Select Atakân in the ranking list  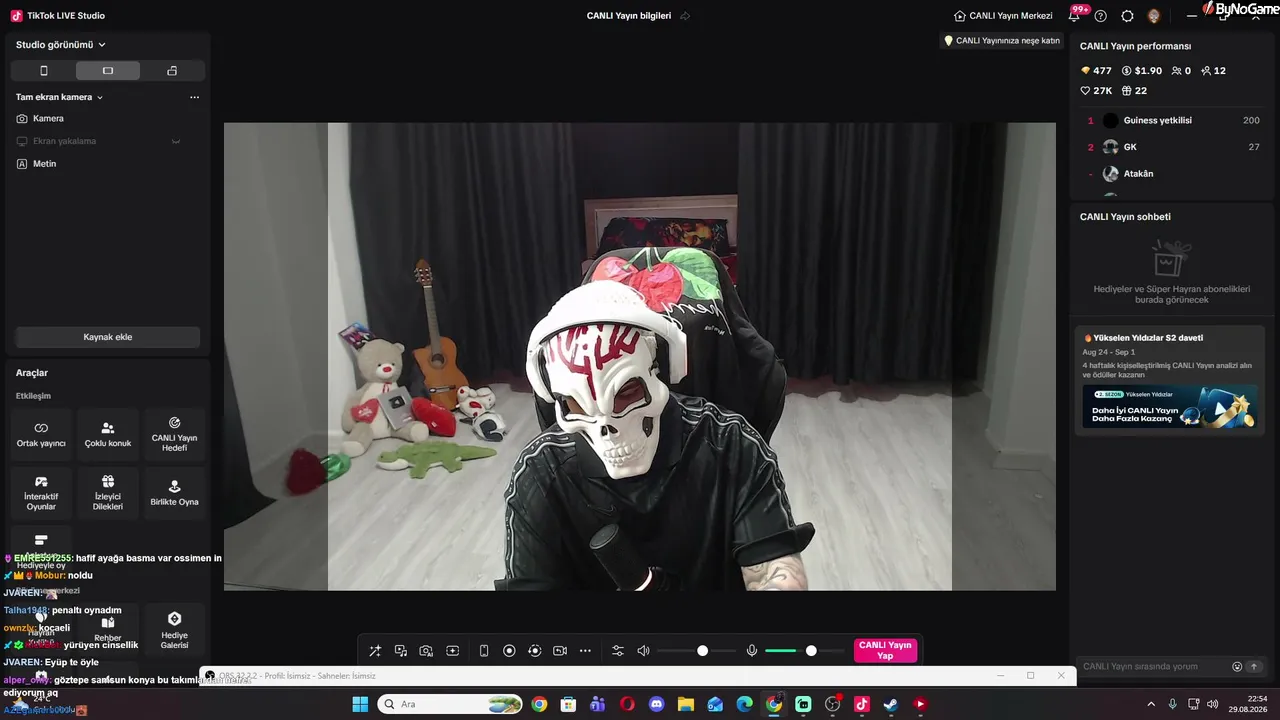click(x=1170, y=174)
